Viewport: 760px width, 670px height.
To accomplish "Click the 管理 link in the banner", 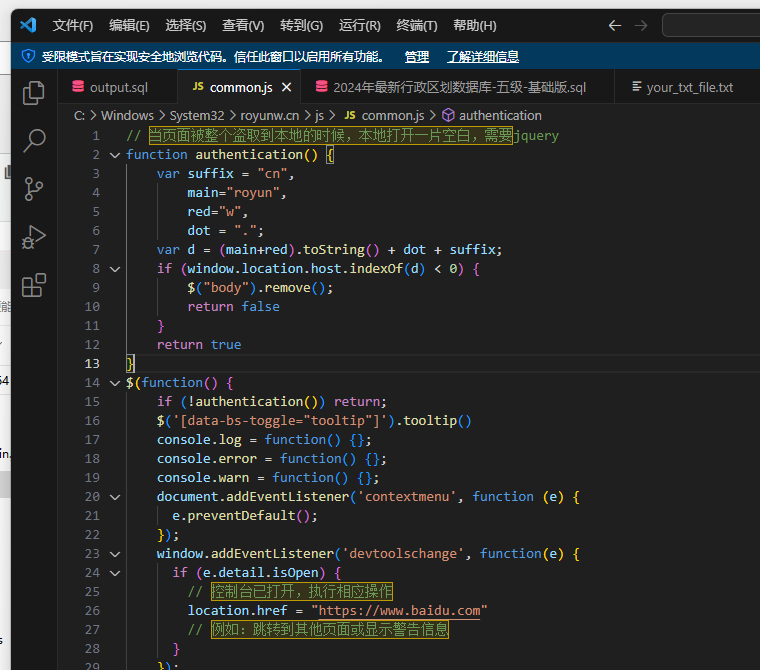I will (417, 57).
